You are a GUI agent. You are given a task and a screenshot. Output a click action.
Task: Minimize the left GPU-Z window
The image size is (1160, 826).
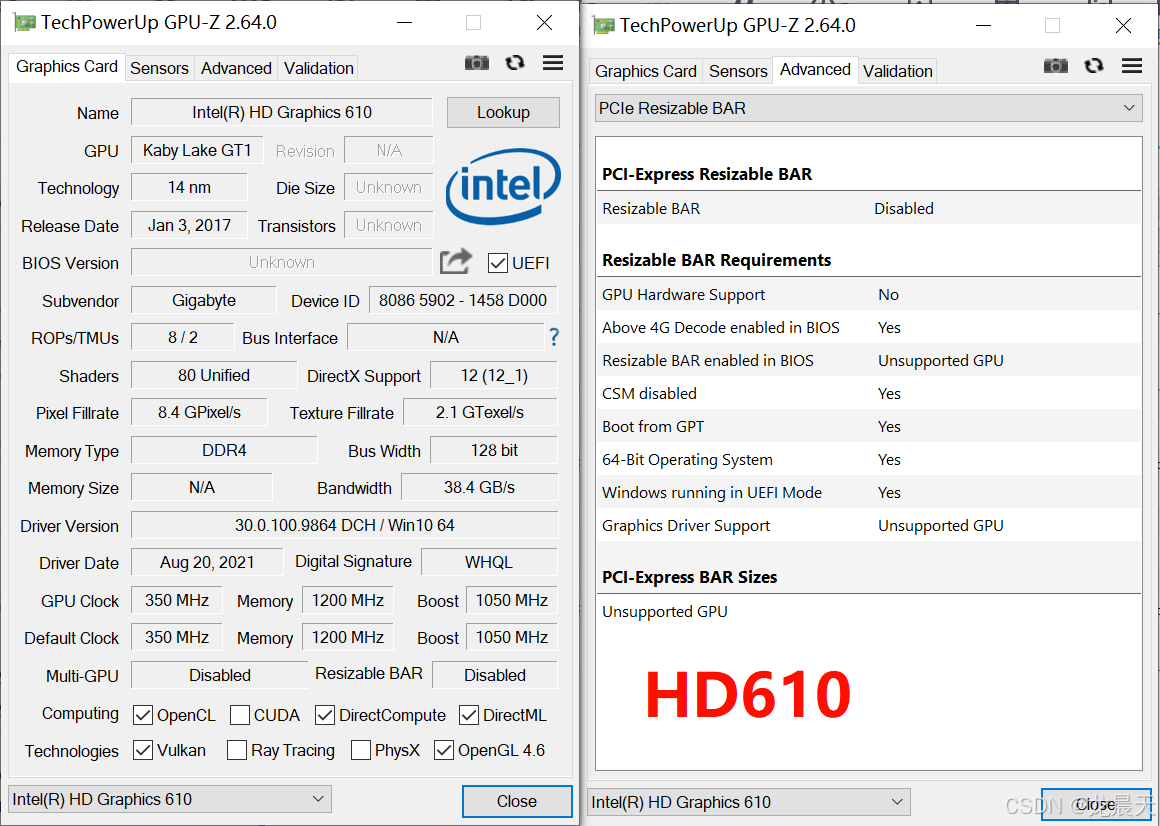404,23
